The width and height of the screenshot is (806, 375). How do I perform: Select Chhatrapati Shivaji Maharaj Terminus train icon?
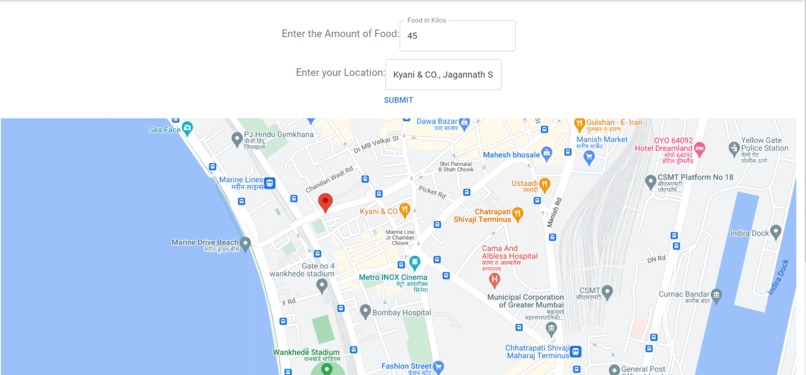tap(576, 352)
